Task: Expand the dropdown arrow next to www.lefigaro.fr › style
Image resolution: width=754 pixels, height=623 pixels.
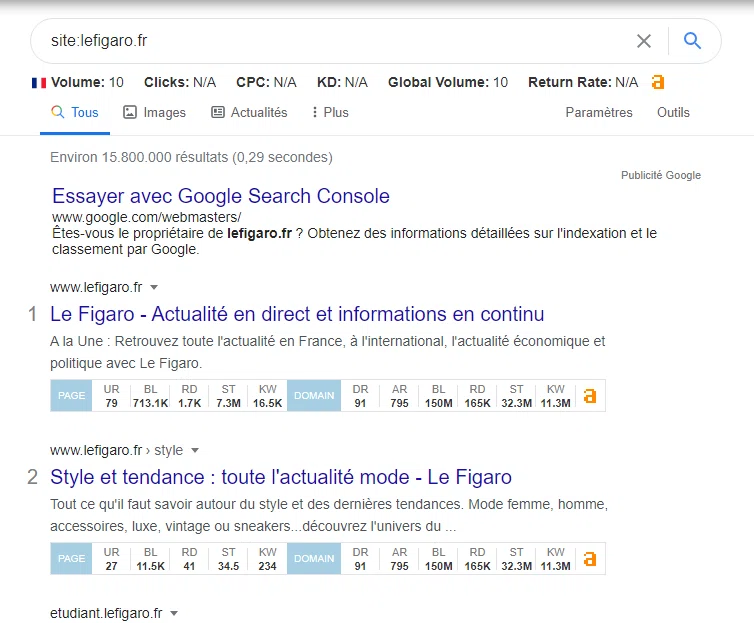Action: (x=195, y=450)
